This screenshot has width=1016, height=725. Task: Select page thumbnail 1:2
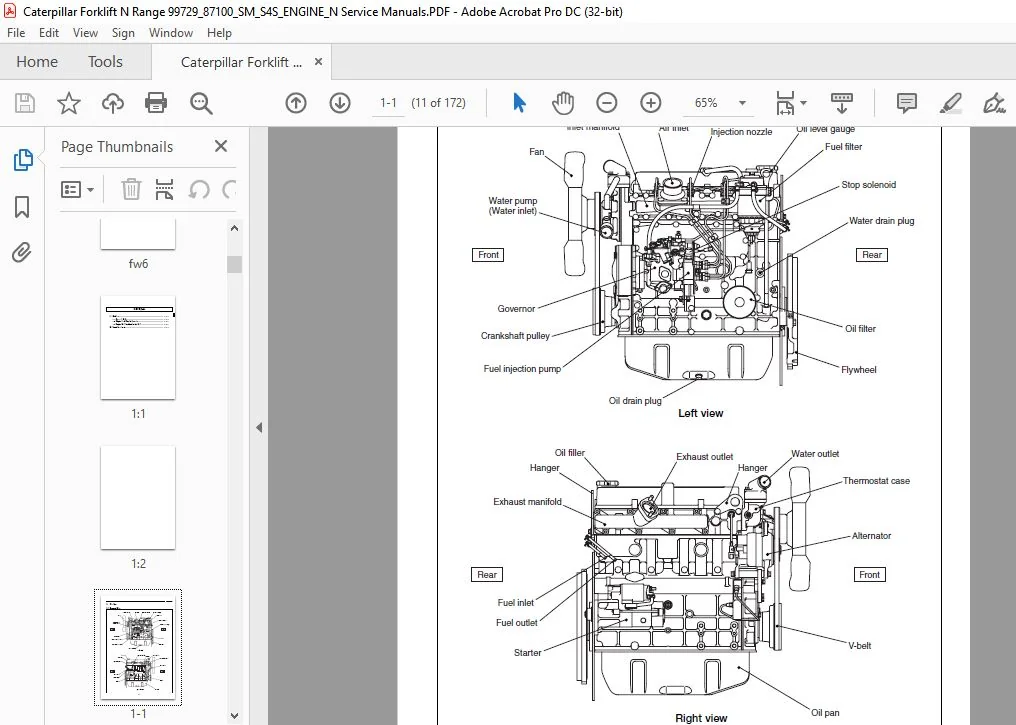pyautogui.click(x=138, y=498)
